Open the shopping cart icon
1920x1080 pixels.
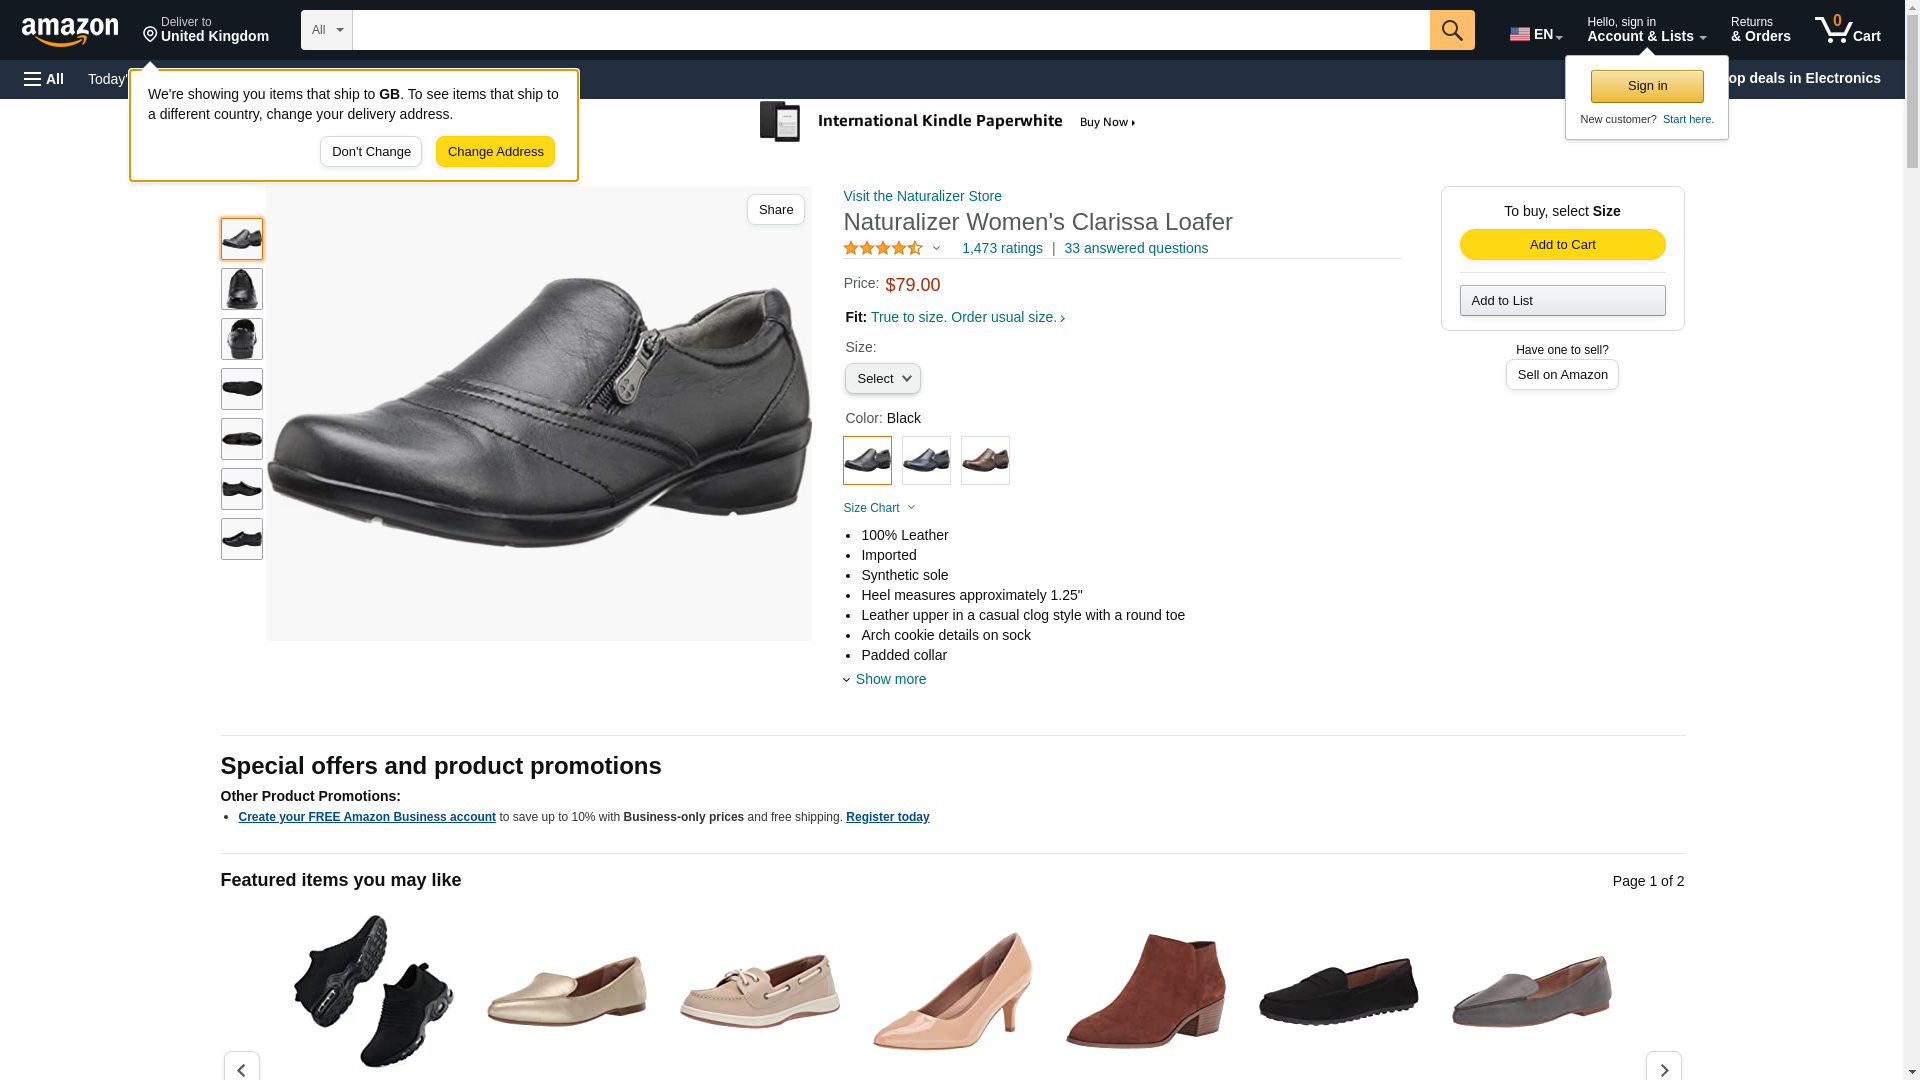(x=1847, y=30)
